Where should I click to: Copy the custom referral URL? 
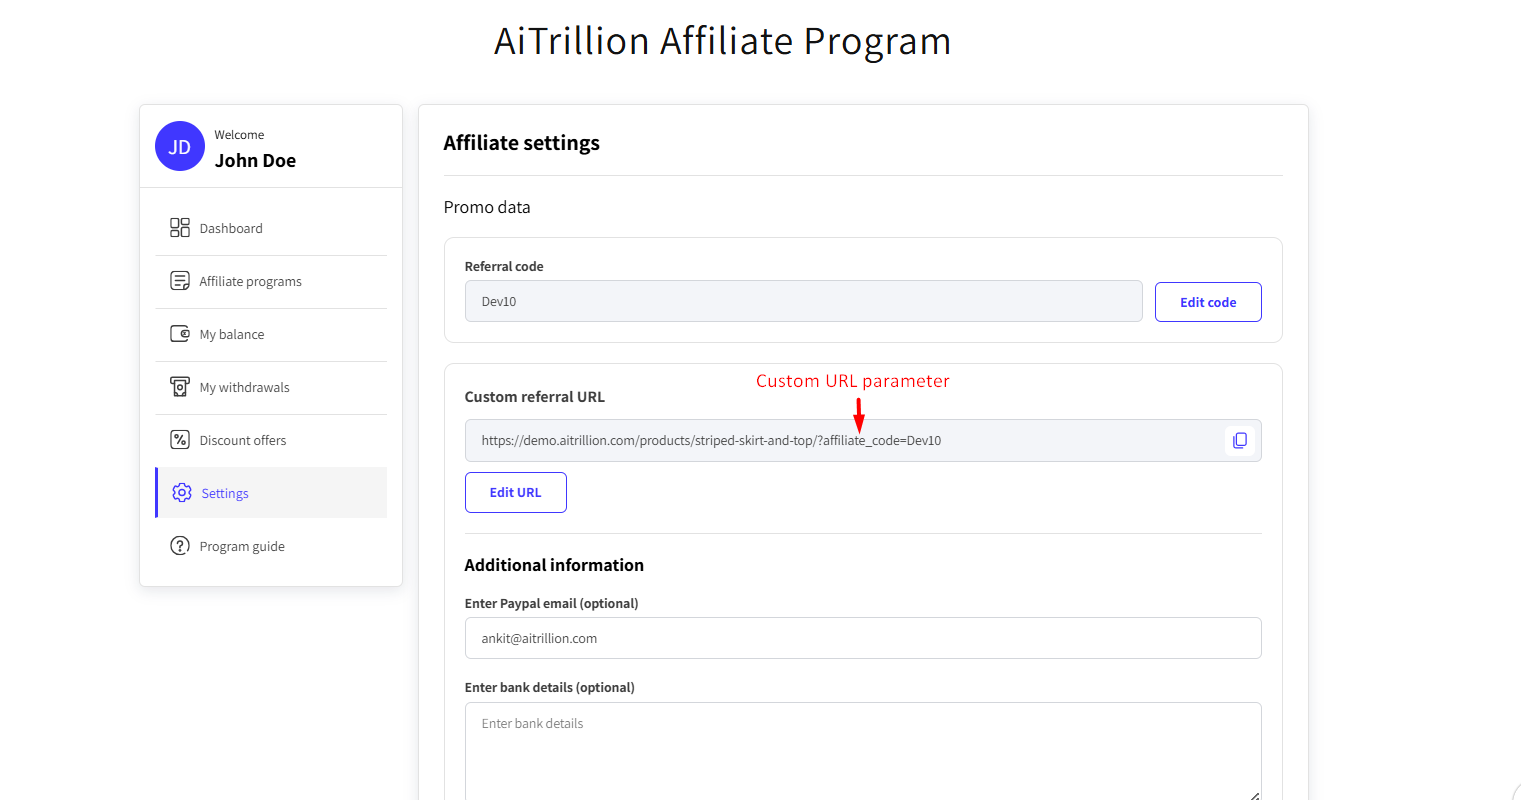(1240, 440)
